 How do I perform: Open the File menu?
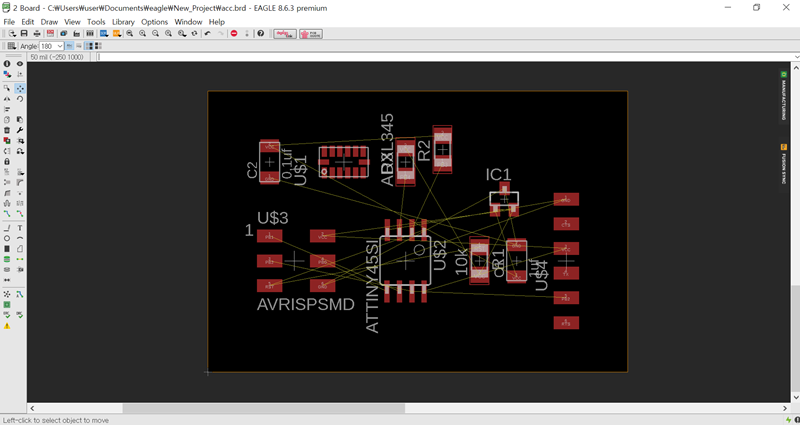tap(9, 22)
